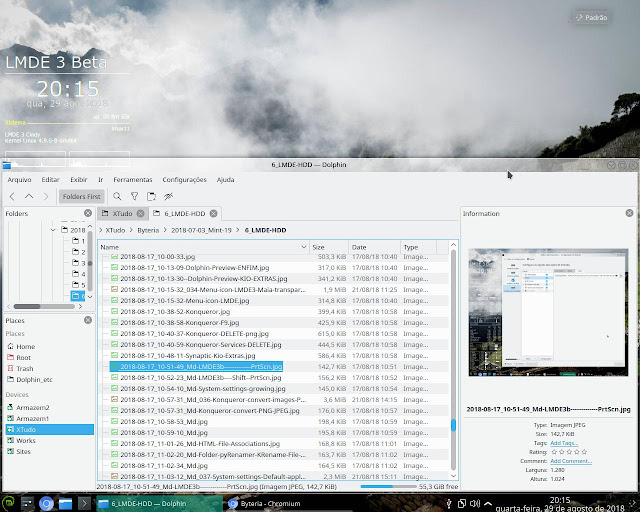
Task: Open the volume control in the system tray
Action: click(x=475, y=503)
